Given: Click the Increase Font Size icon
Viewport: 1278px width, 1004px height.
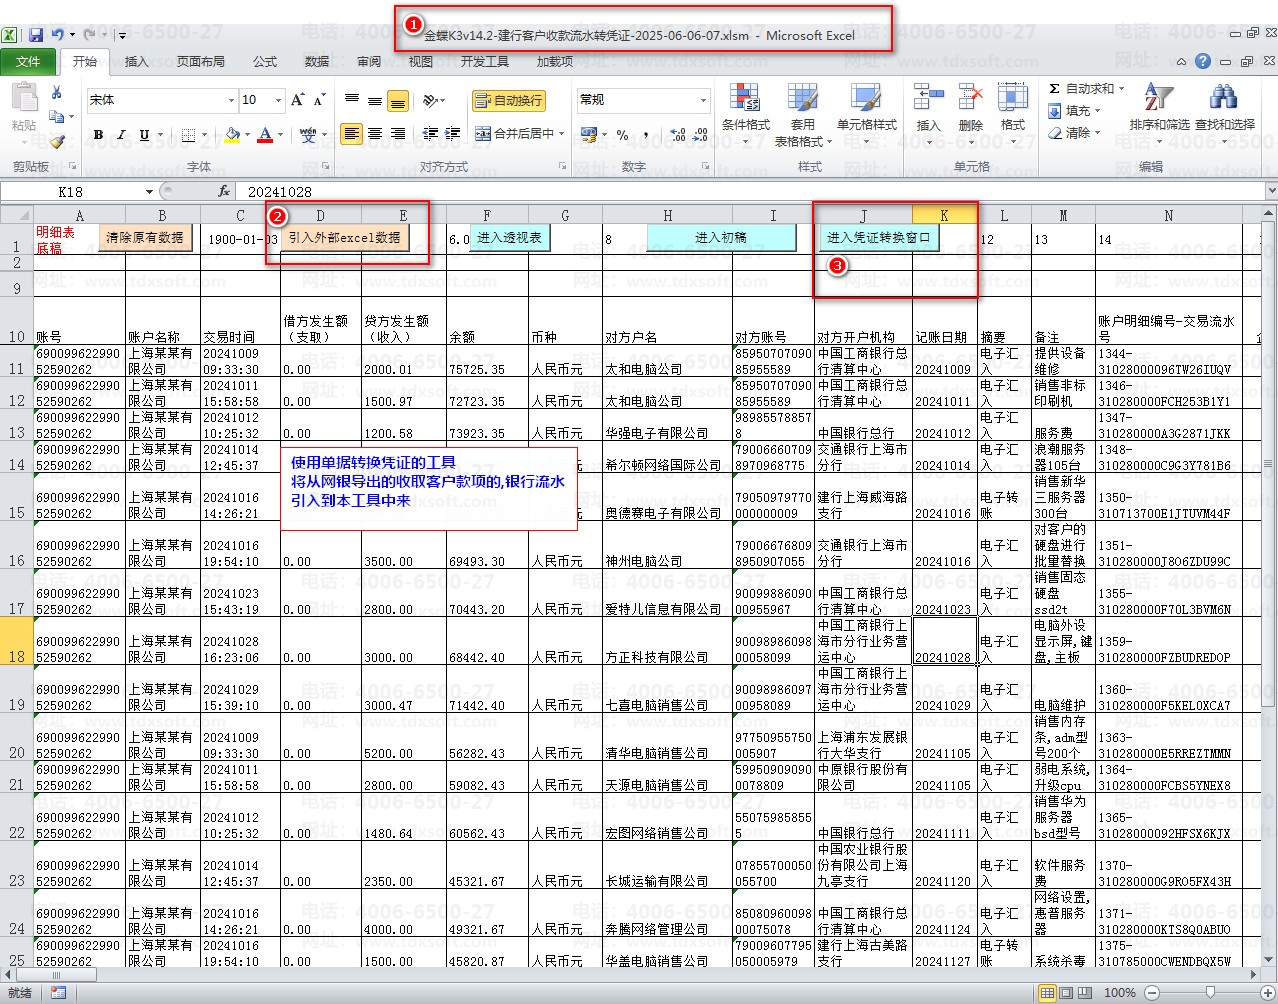Looking at the screenshot, I should tap(297, 100).
